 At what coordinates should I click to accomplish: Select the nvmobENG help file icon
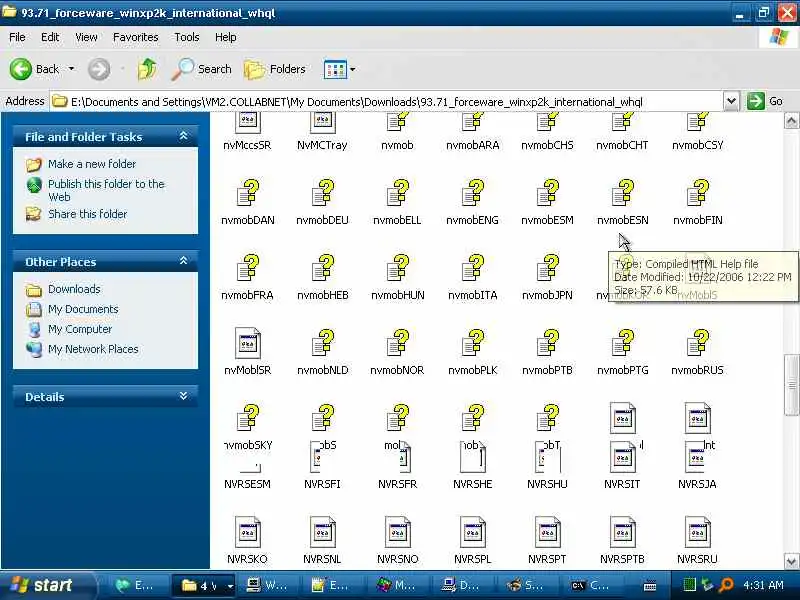pos(472,193)
